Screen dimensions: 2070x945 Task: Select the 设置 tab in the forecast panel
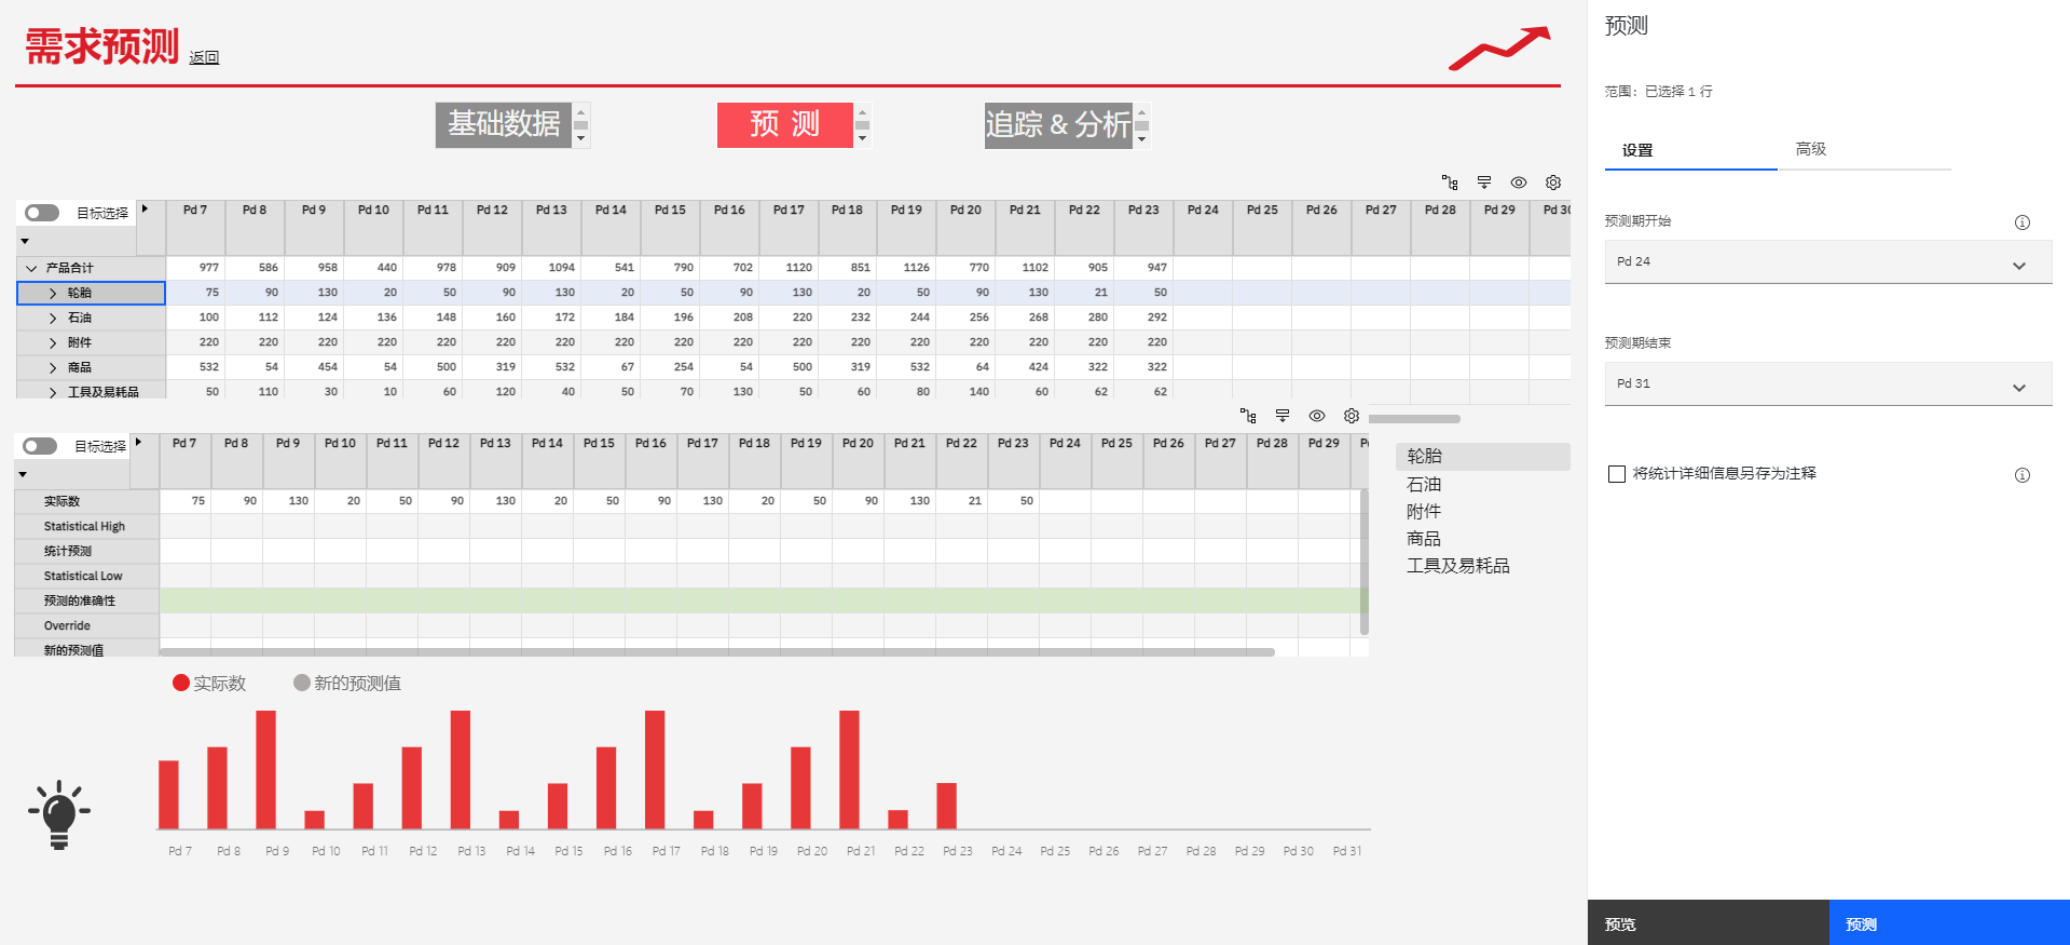[1637, 150]
